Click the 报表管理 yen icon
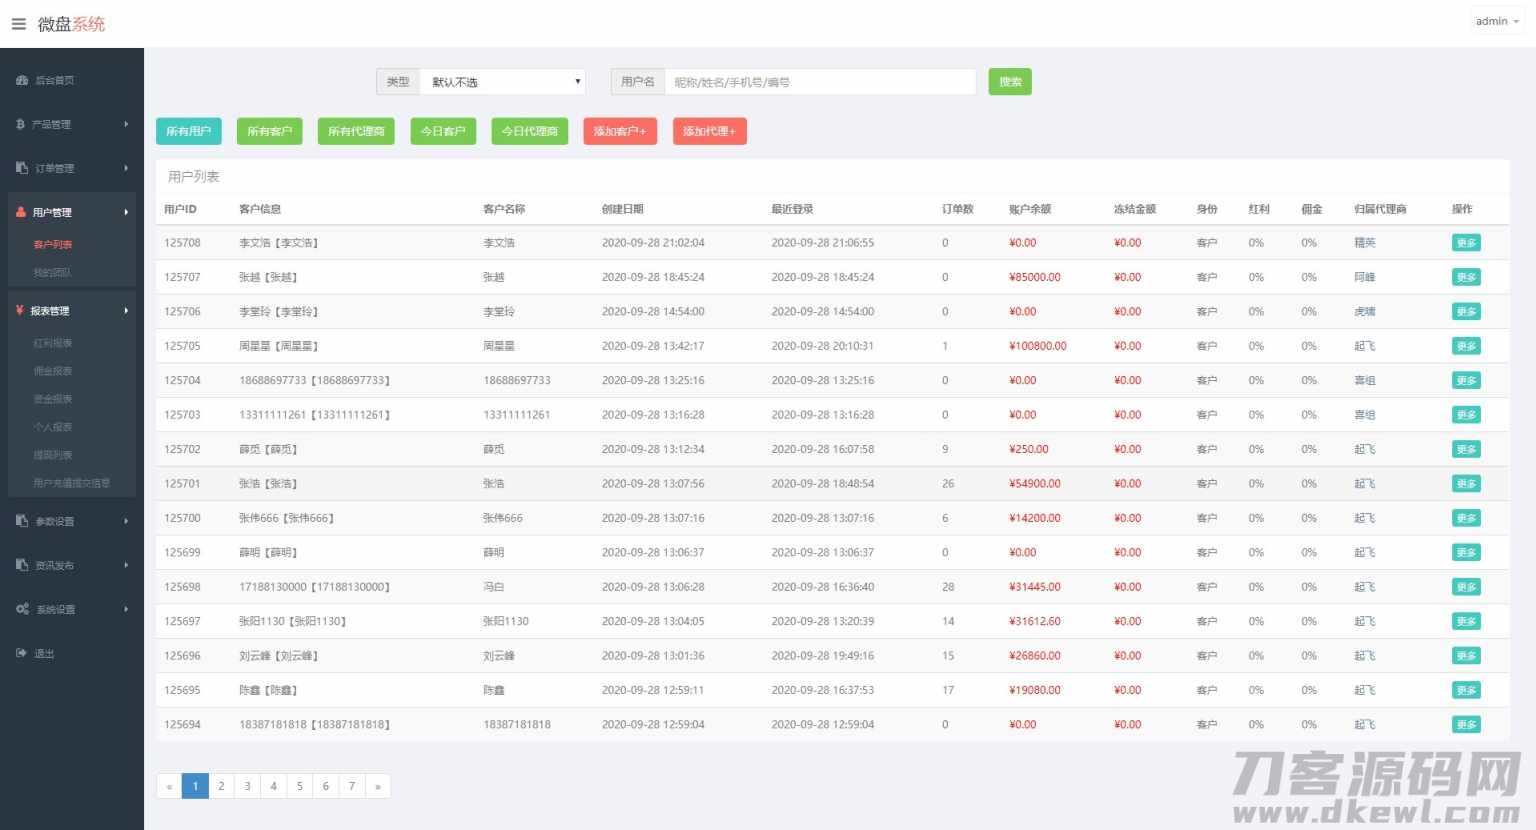This screenshot has height=830, width=1536. [20, 311]
